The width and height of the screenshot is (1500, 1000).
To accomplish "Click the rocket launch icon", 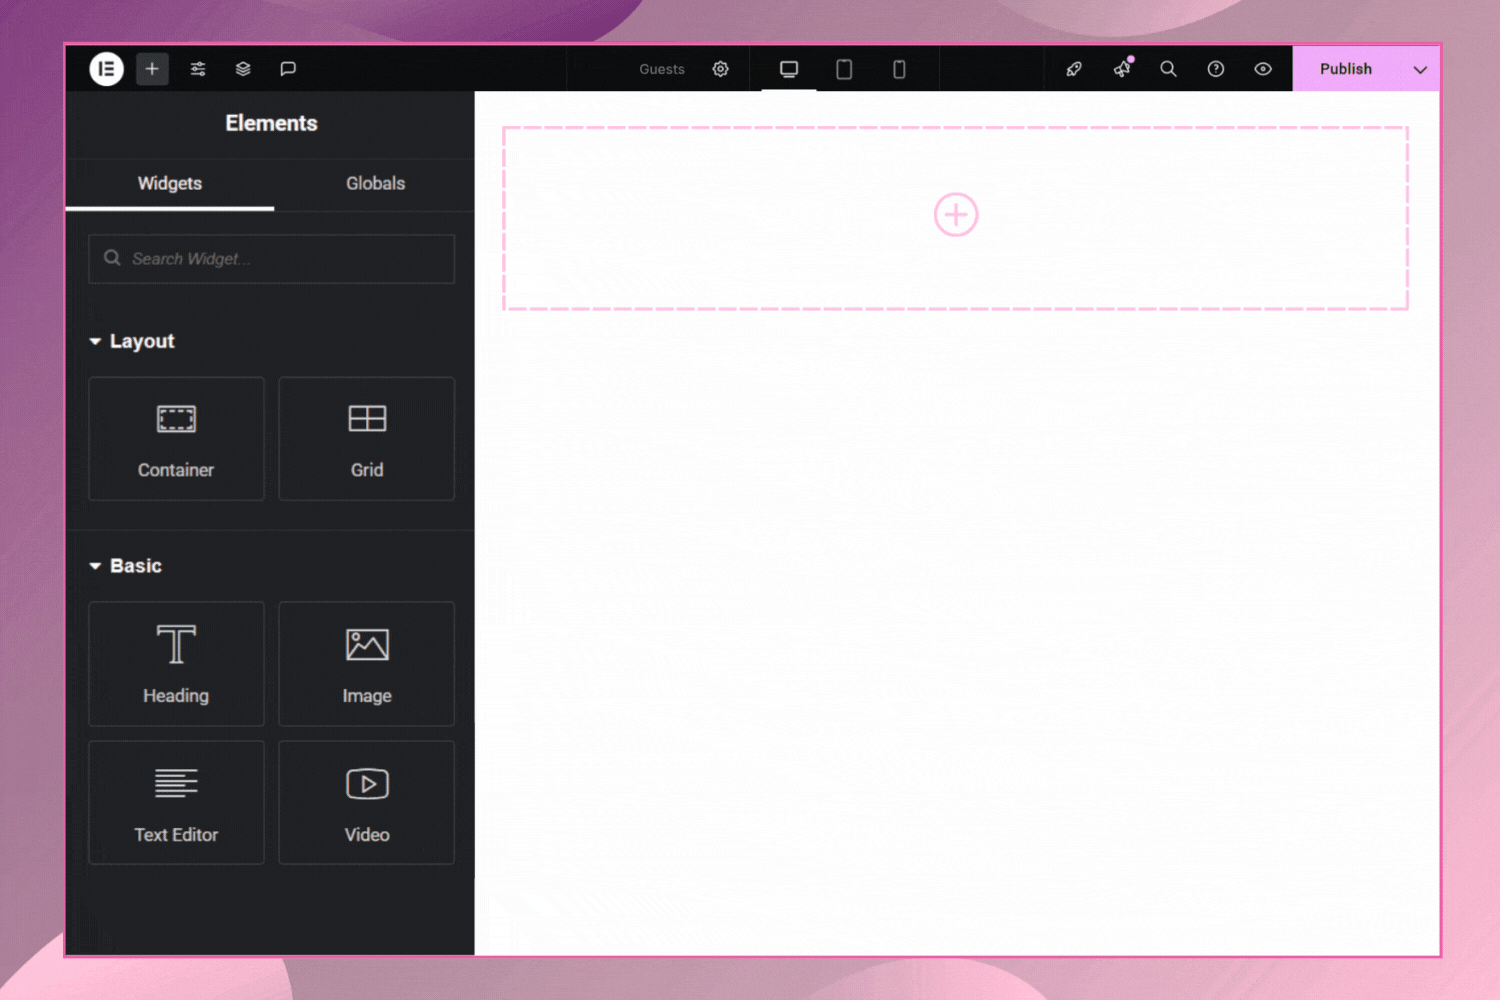I will (1074, 69).
